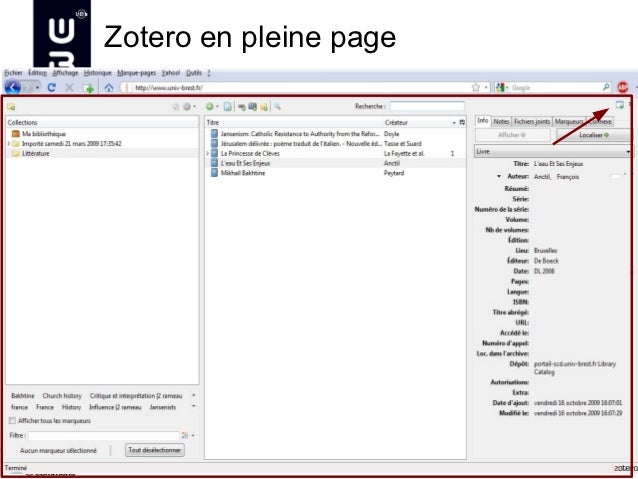Open the Fichier menu

click(13, 73)
